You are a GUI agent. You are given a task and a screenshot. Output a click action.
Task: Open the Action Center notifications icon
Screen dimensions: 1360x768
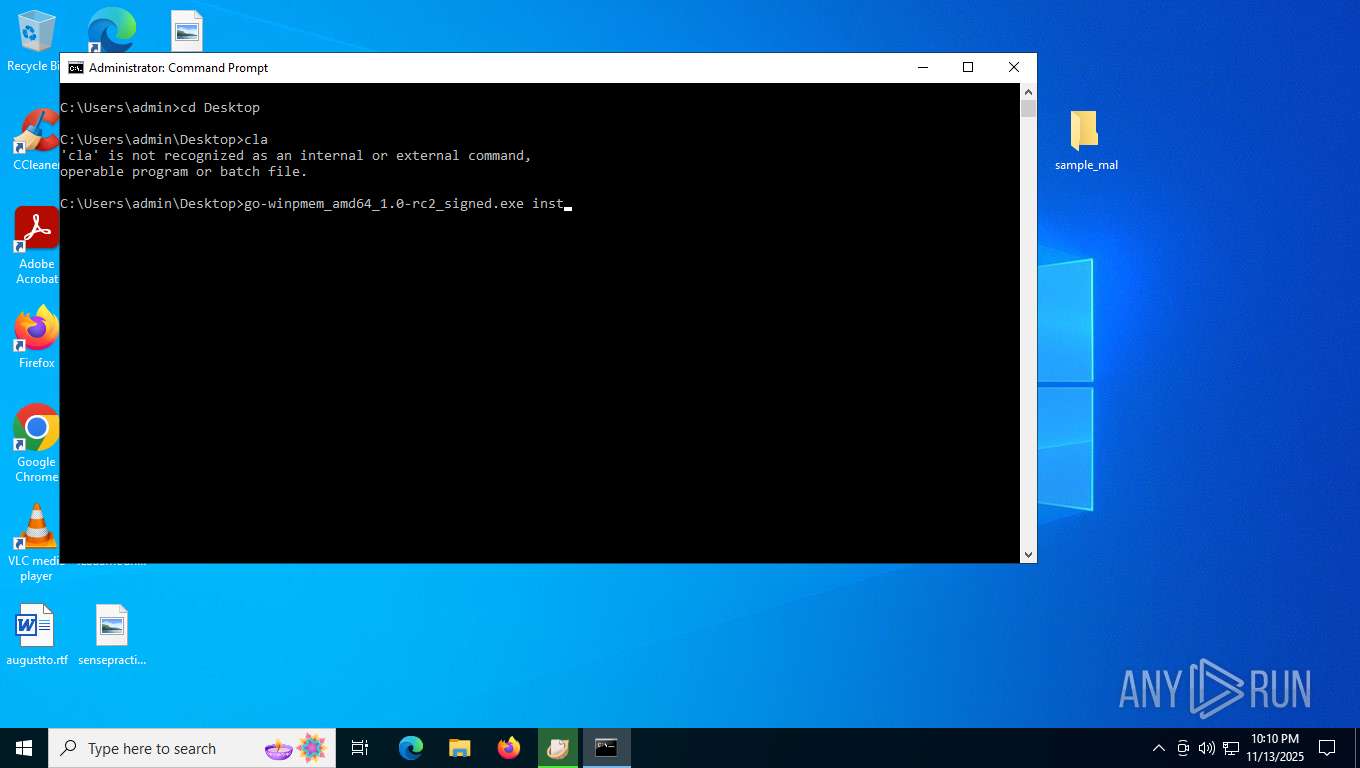click(x=1327, y=748)
